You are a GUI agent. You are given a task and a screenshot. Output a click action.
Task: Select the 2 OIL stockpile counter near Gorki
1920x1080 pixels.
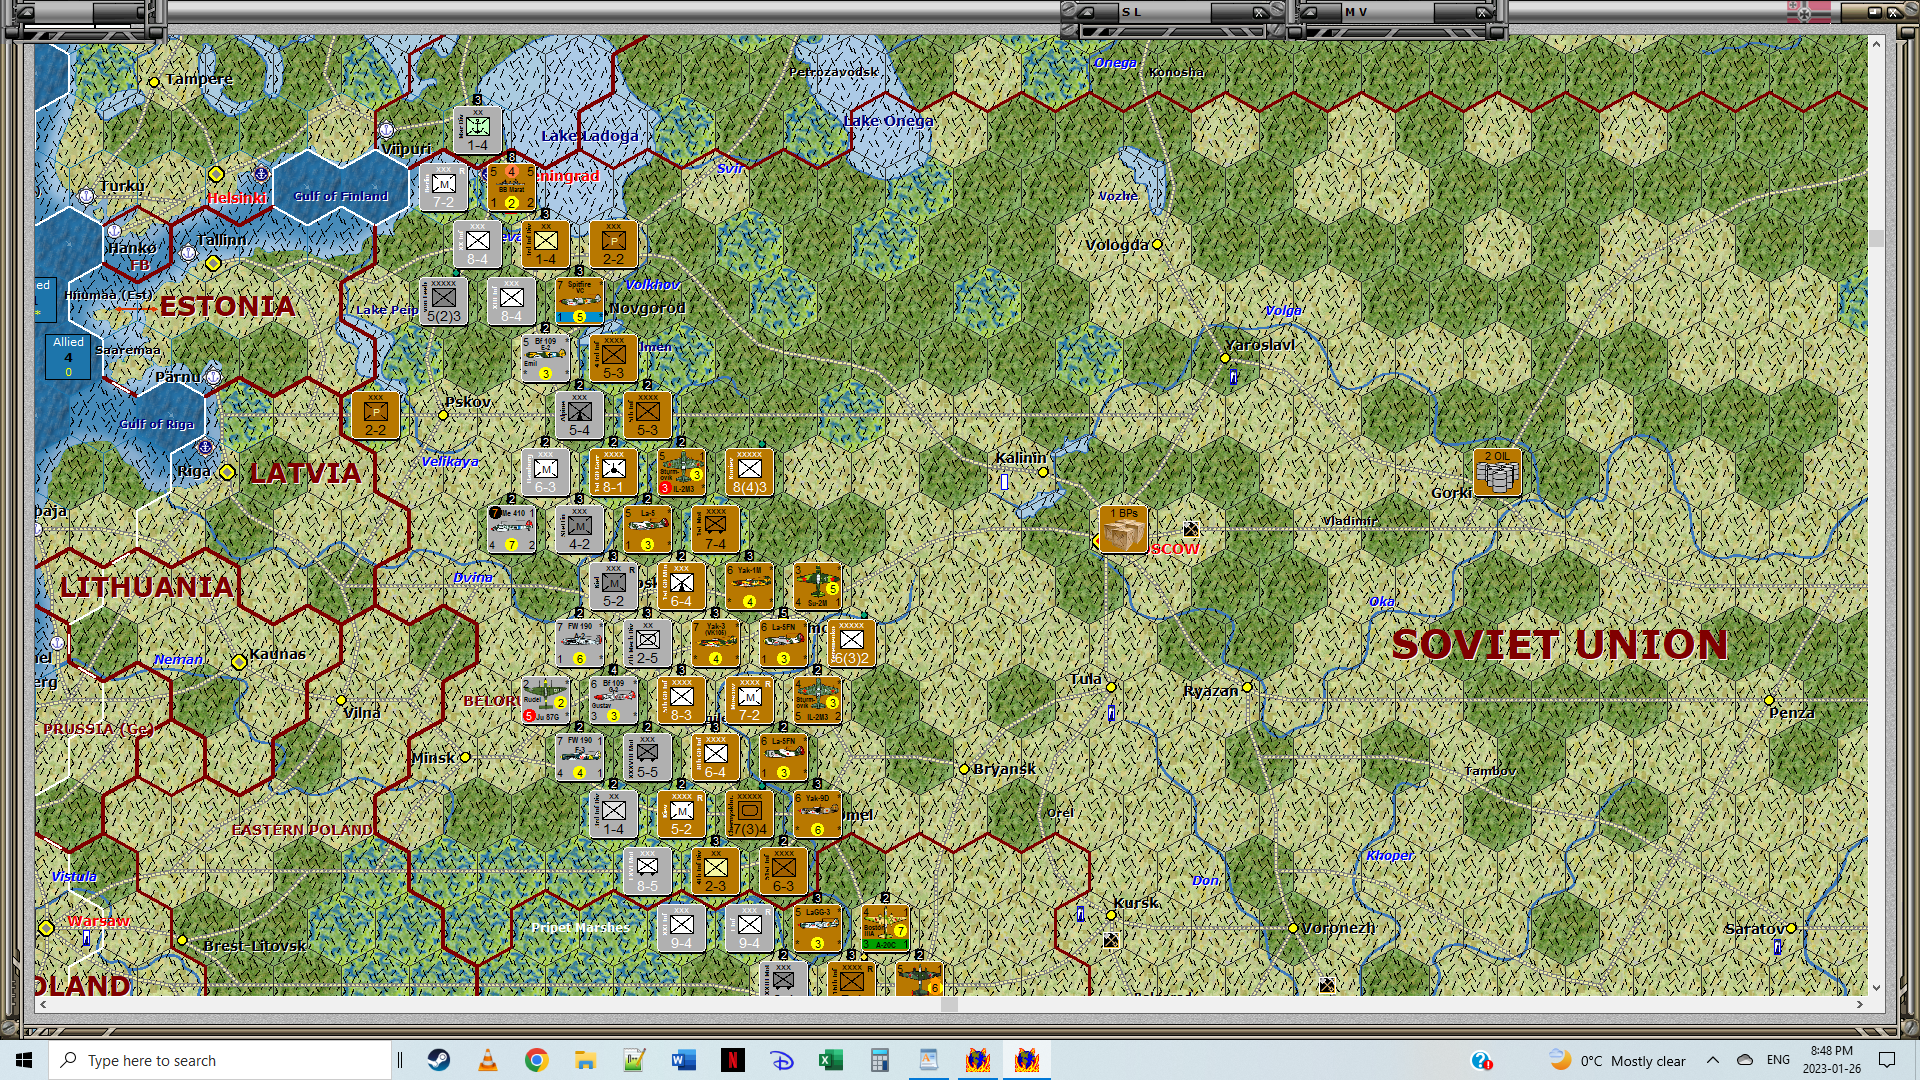click(1497, 472)
